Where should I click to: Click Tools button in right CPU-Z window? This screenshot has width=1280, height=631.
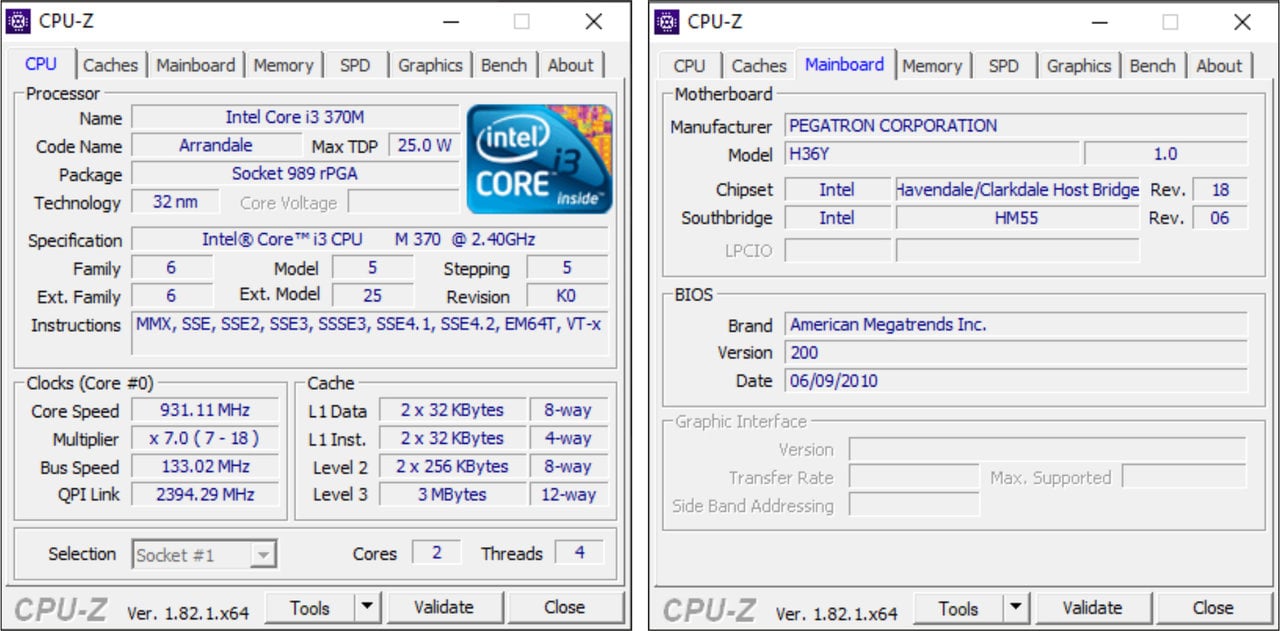tap(958, 607)
